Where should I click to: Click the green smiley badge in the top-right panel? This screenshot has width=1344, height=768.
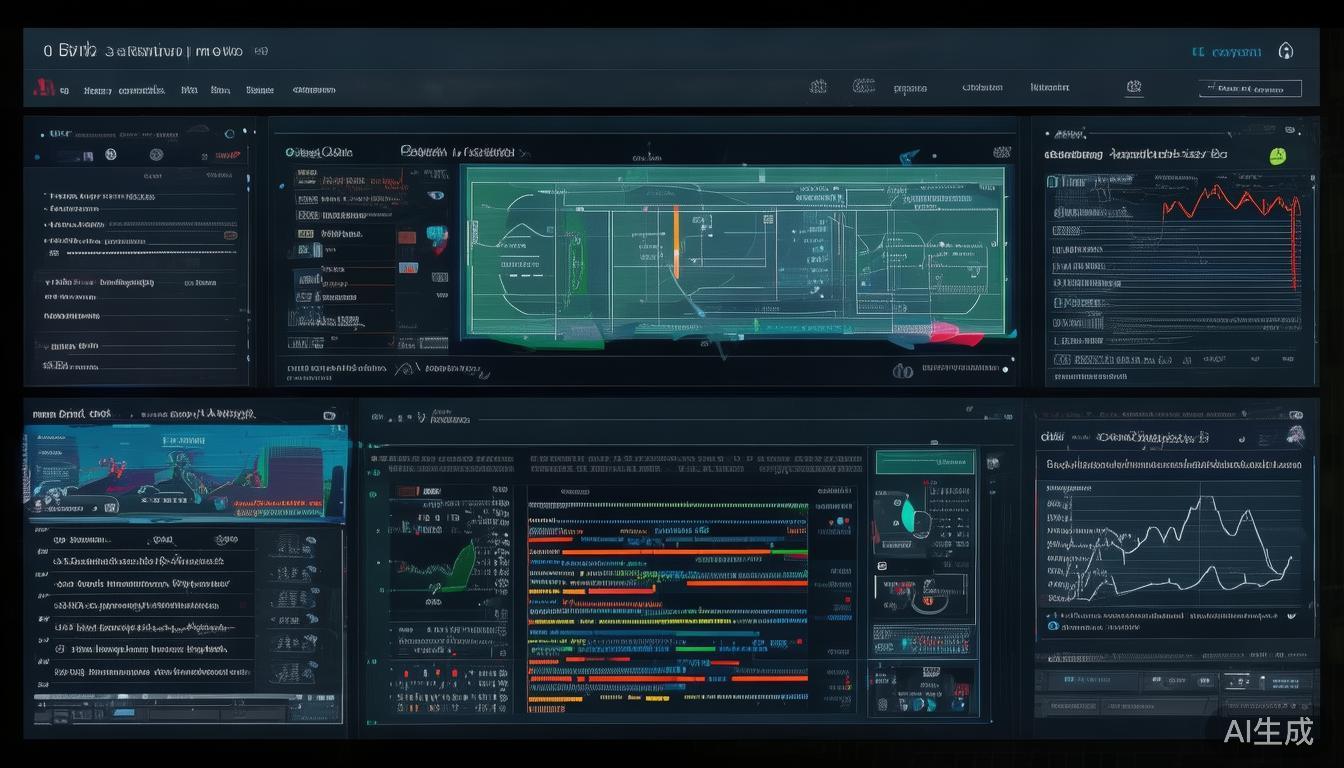pyautogui.click(x=1276, y=156)
